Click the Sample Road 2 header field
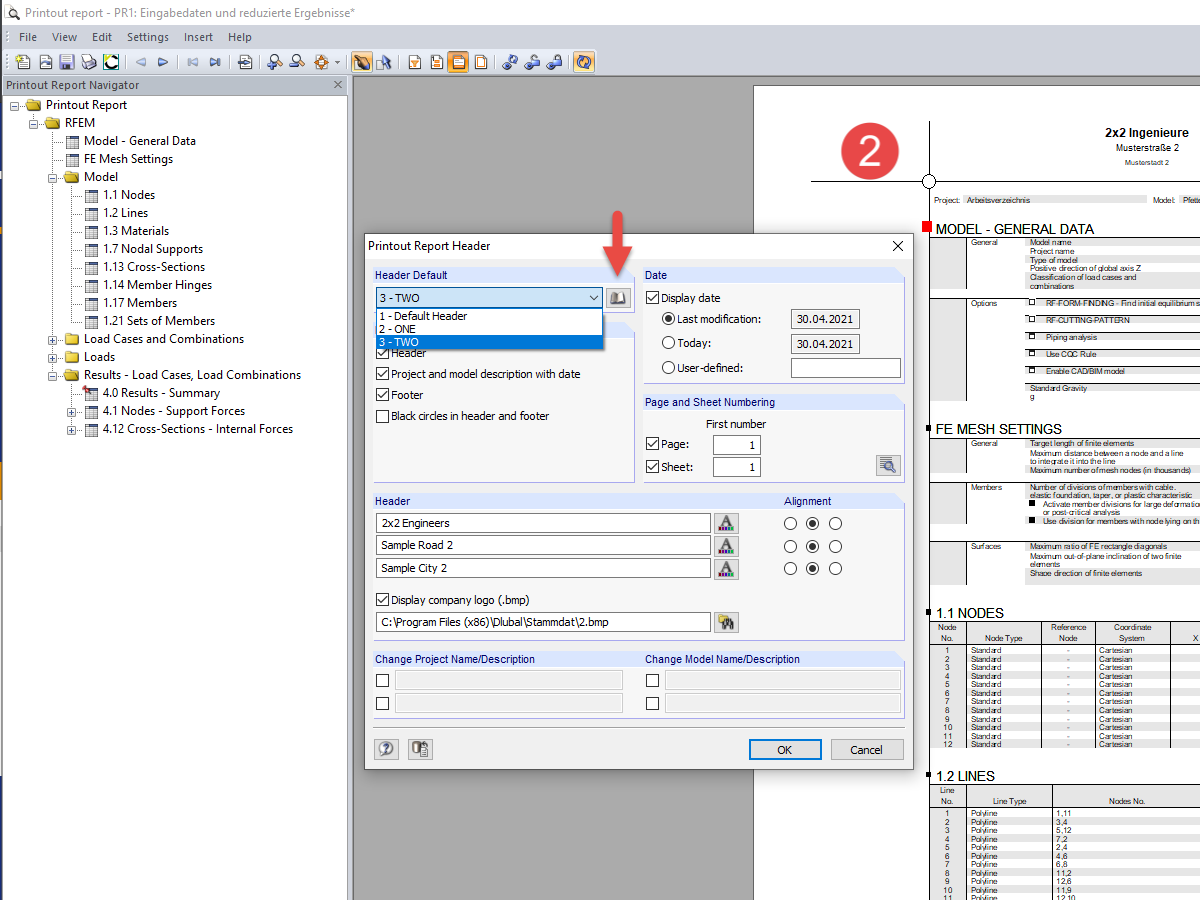The width and height of the screenshot is (1200, 900). pos(543,545)
